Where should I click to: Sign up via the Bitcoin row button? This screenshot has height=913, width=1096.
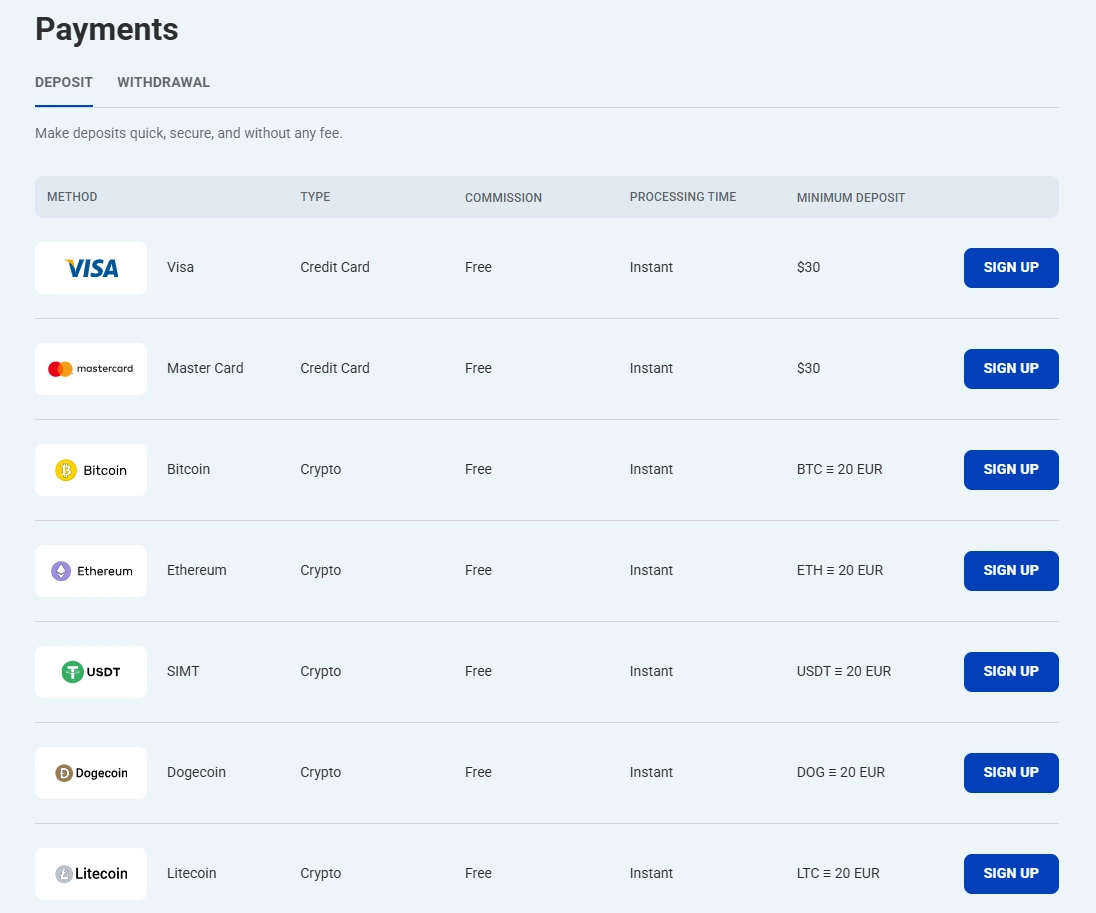(x=1011, y=470)
